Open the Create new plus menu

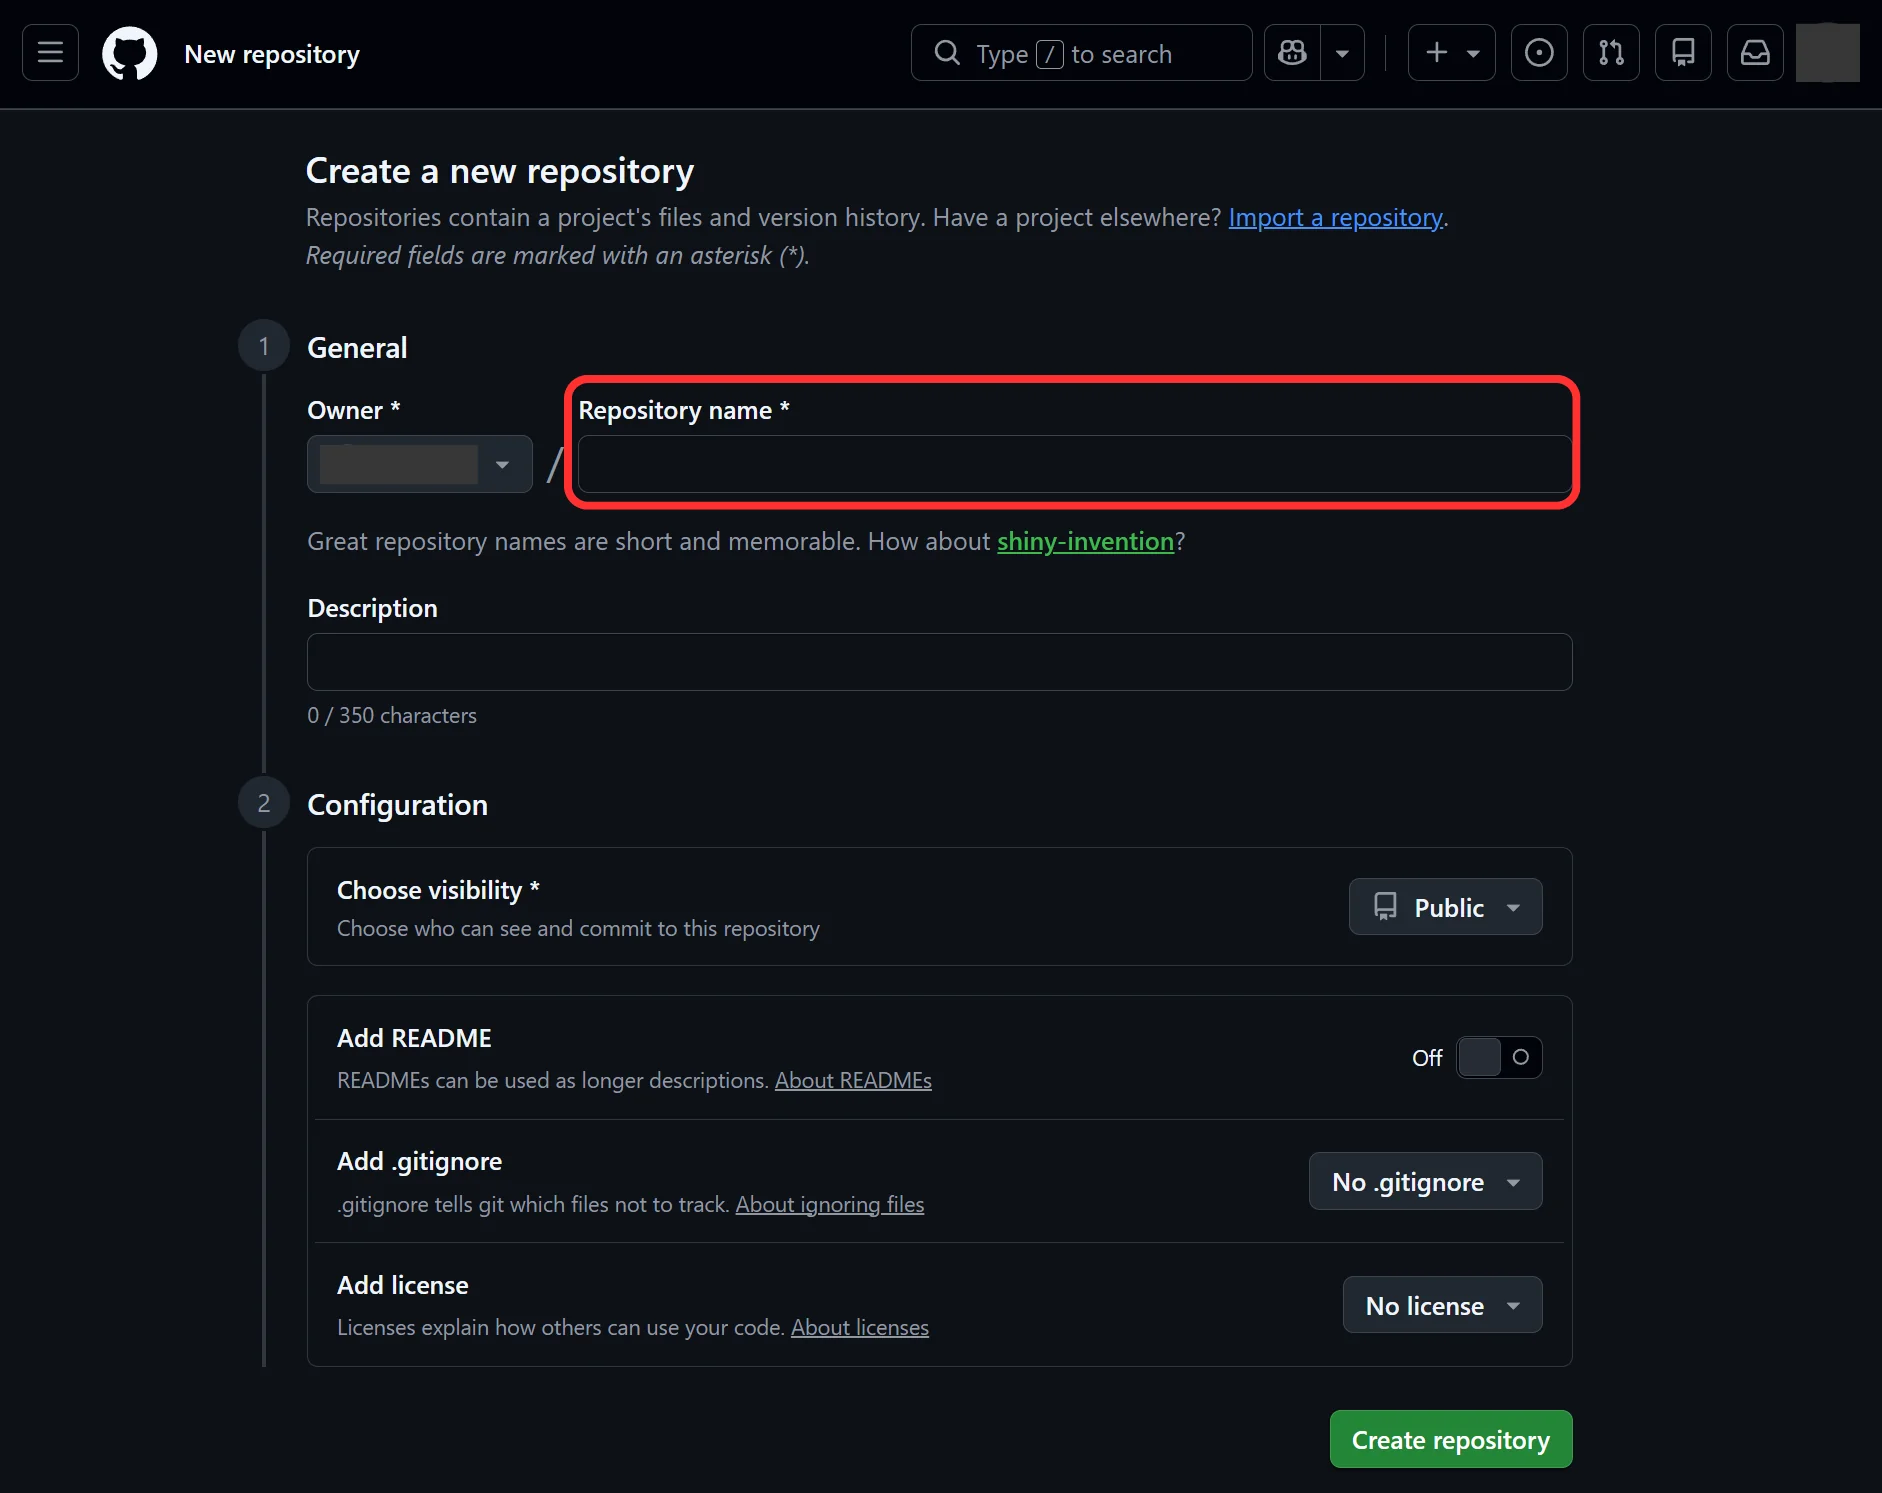pyautogui.click(x=1452, y=52)
